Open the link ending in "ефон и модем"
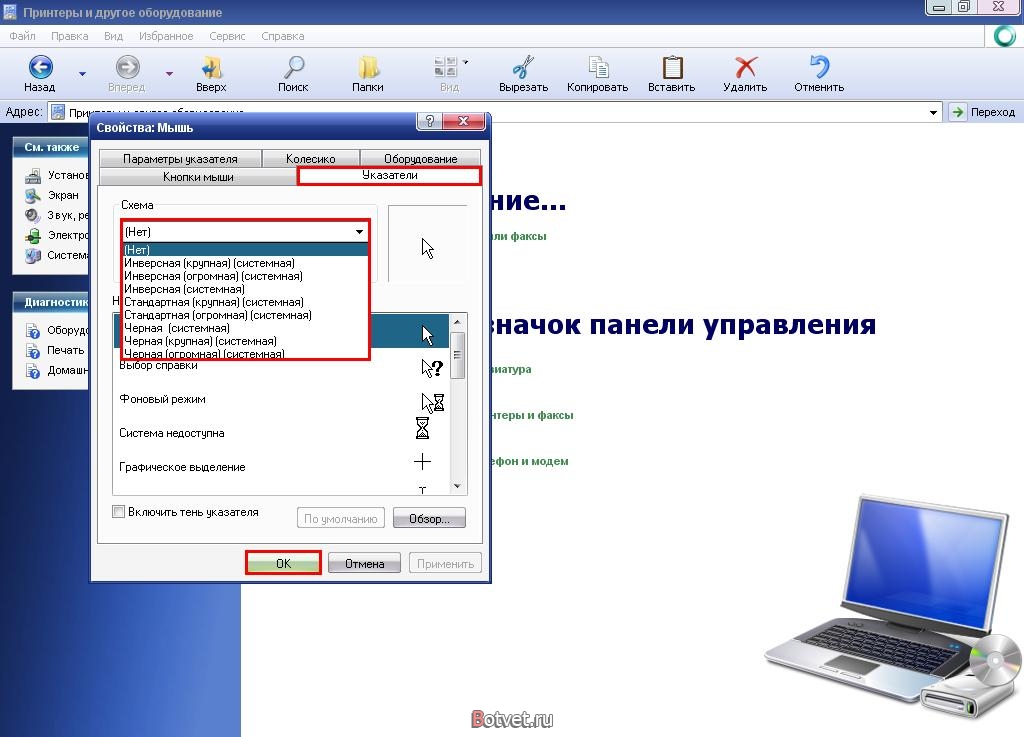 [530, 462]
